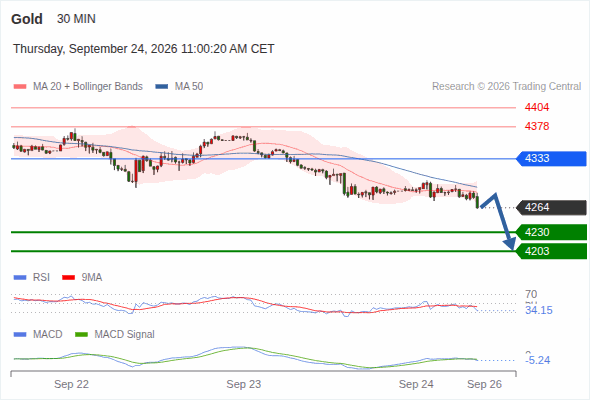Select the green 4203 support price tag

[x=551, y=251]
